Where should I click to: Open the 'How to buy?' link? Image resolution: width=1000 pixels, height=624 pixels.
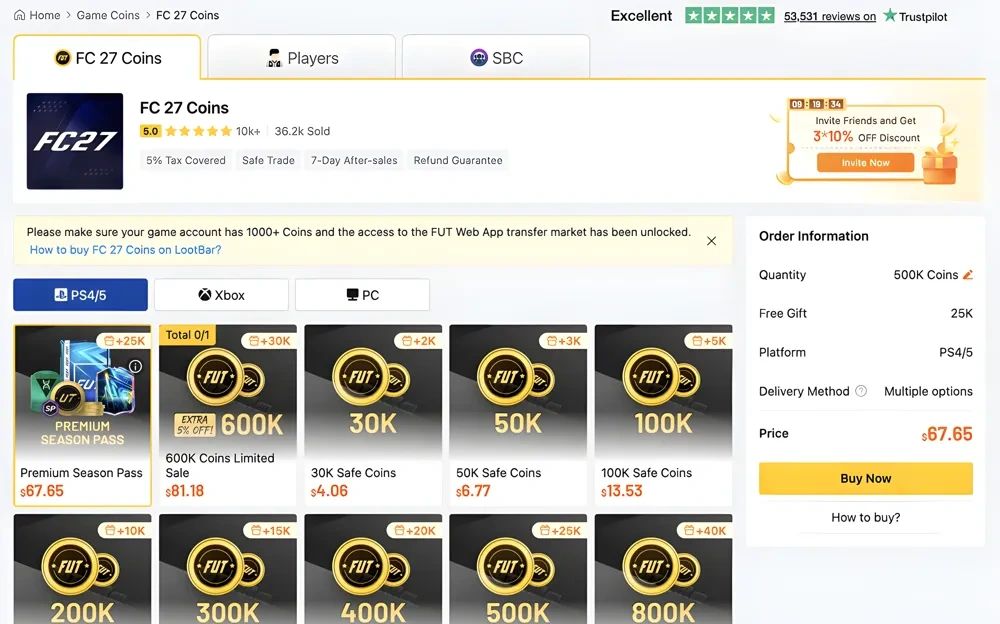tap(865, 517)
